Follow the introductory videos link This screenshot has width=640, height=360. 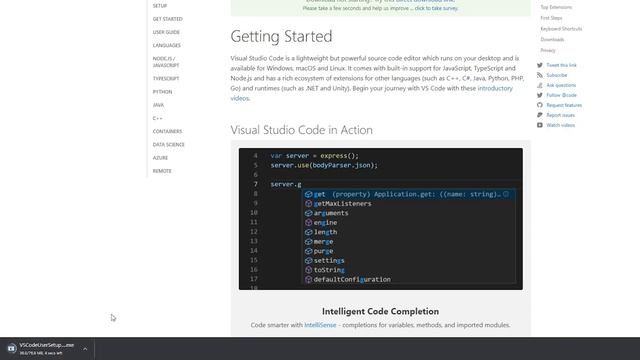pos(495,88)
